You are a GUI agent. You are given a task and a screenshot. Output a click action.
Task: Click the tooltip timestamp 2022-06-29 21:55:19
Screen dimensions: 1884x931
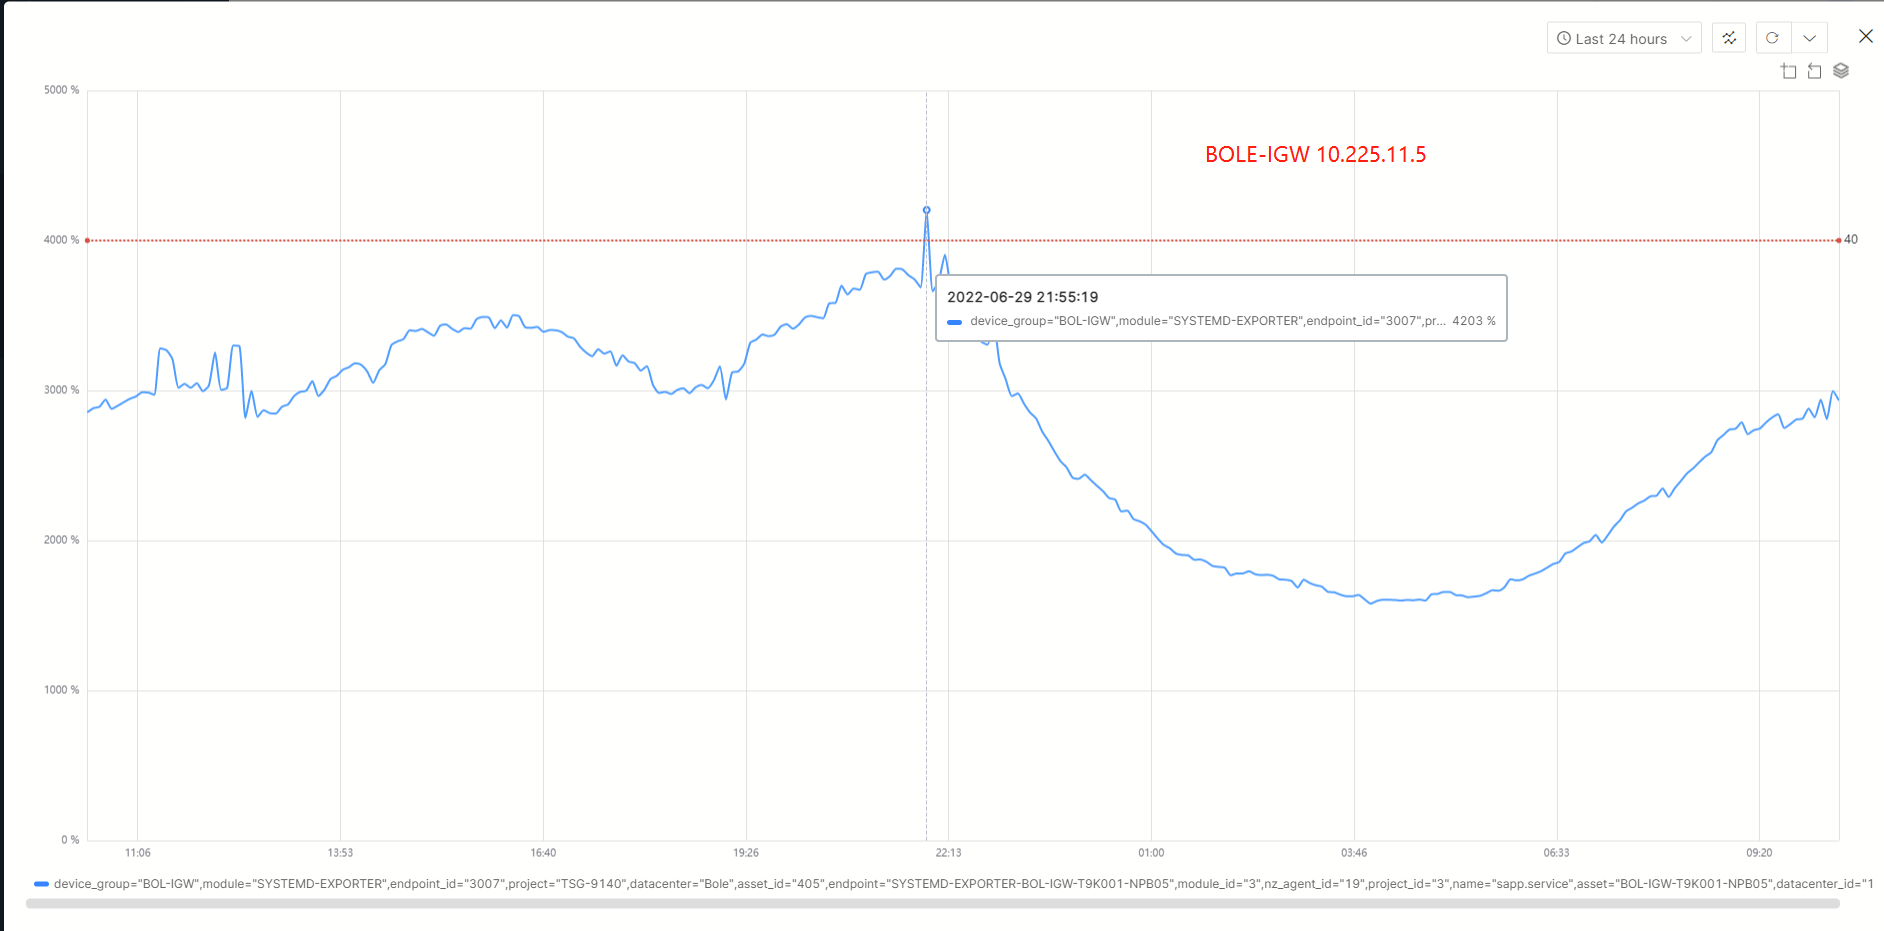1022,297
